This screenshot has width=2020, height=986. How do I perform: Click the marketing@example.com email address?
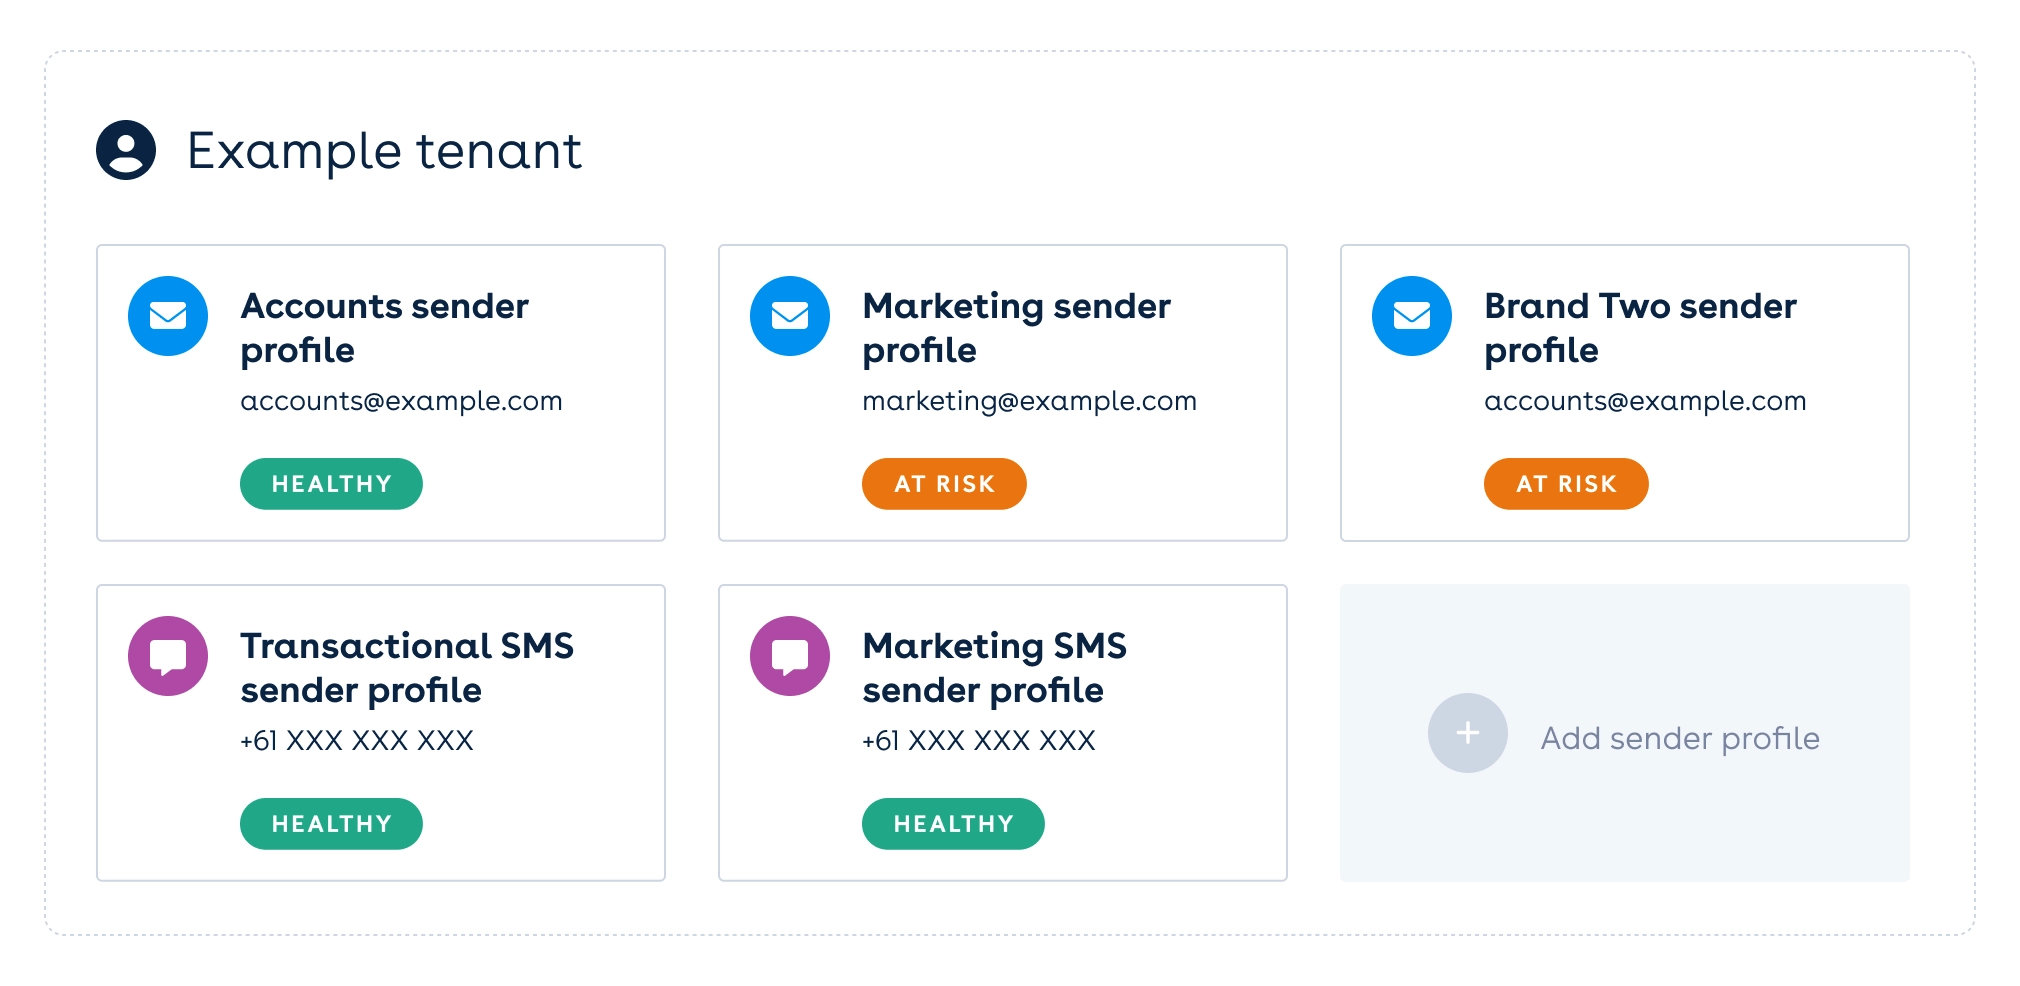[x=1029, y=401]
